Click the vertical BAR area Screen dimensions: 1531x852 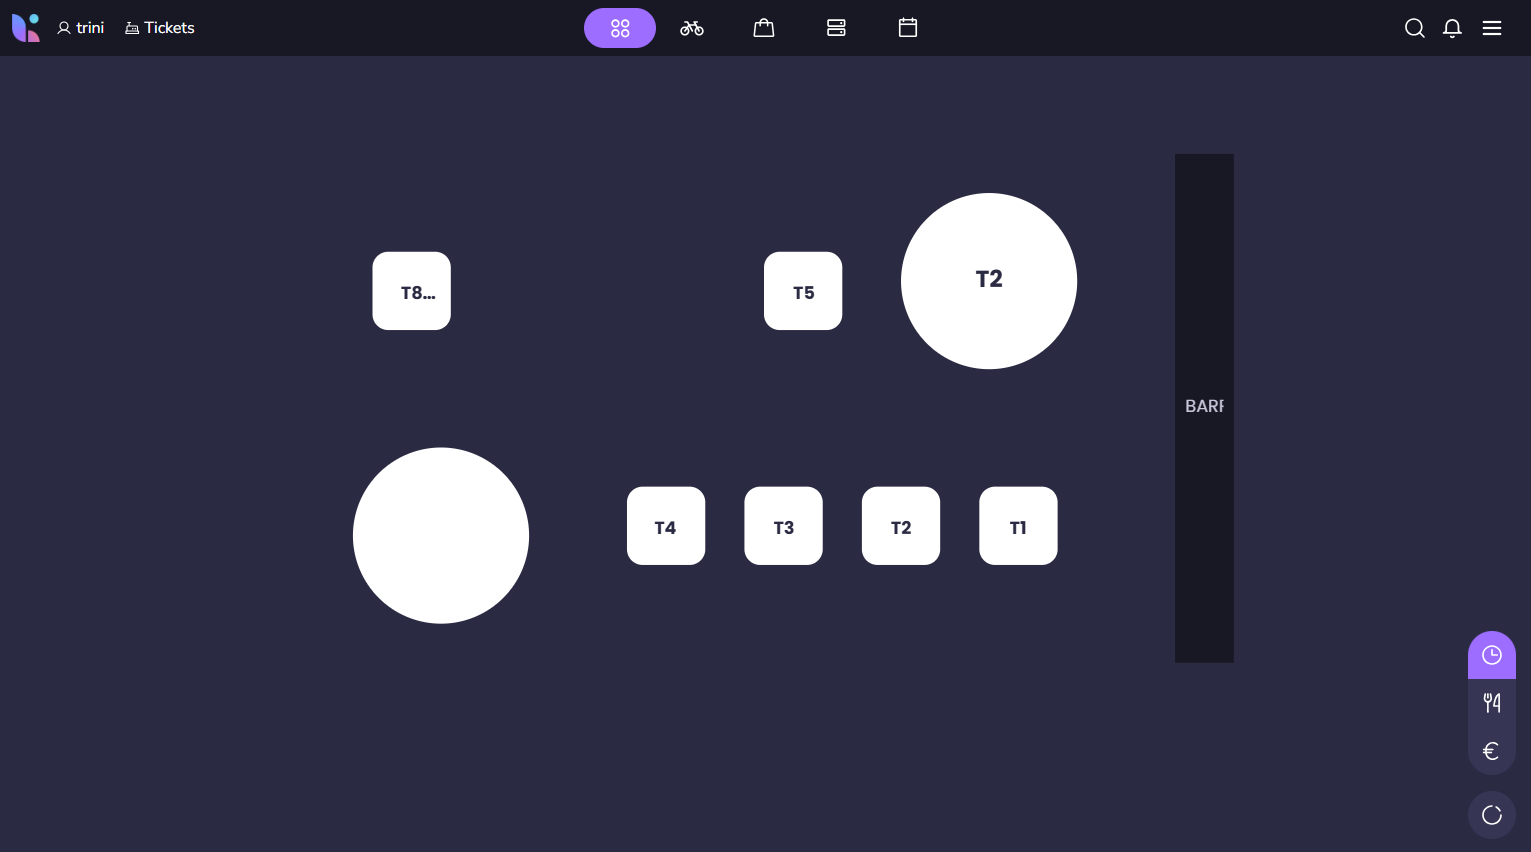click(x=1204, y=407)
